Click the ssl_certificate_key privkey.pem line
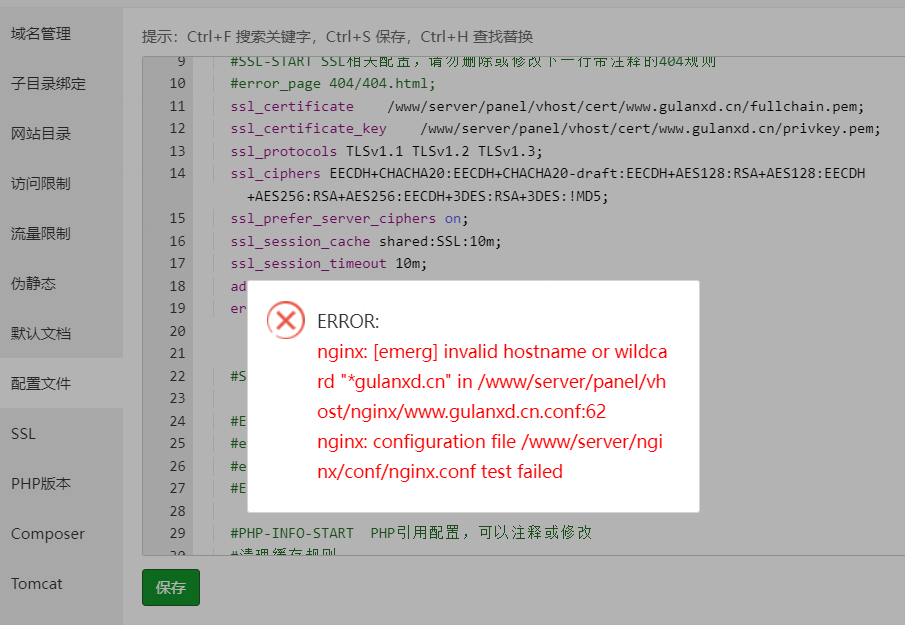The image size is (905, 625). coord(555,129)
